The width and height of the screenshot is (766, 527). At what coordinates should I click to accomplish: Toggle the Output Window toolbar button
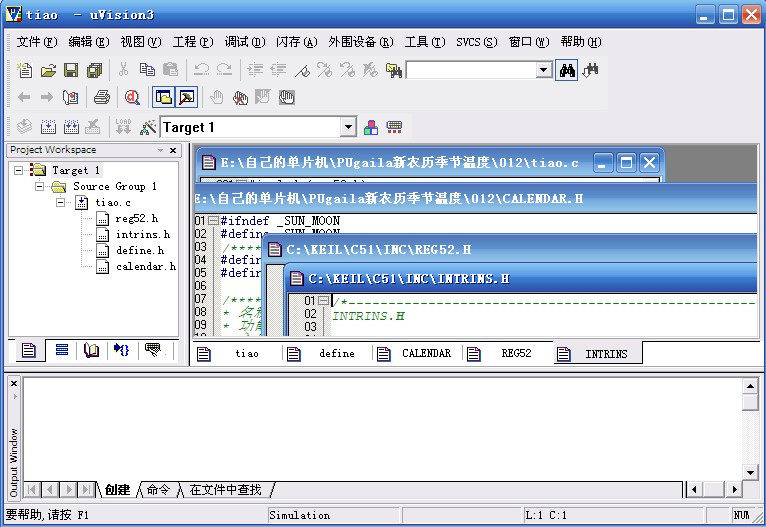(x=187, y=97)
